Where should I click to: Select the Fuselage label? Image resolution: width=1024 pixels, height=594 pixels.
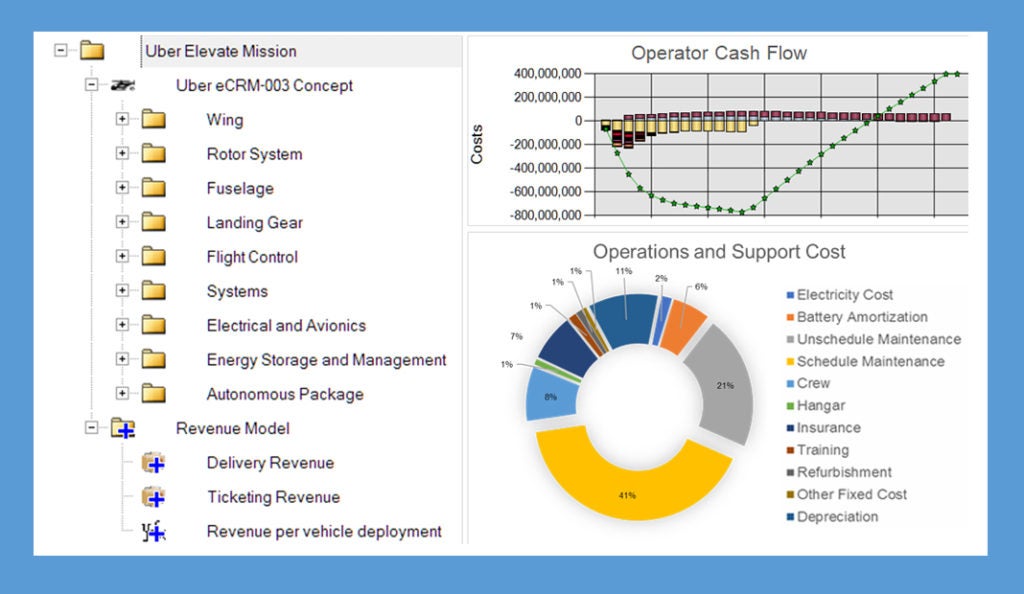240,188
